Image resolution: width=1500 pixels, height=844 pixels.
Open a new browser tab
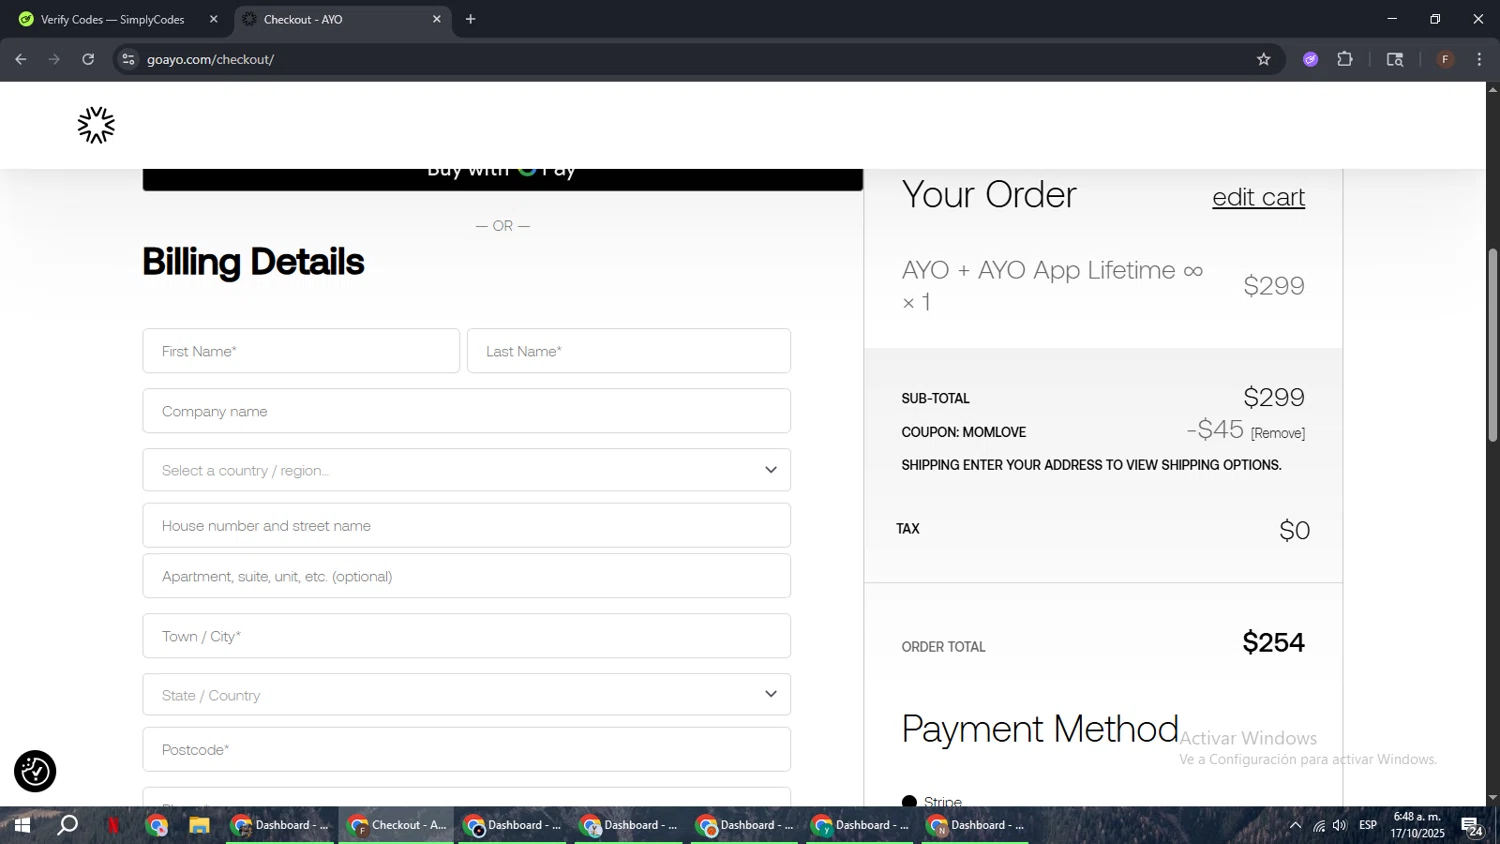pyautogui.click(x=470, y=19)
